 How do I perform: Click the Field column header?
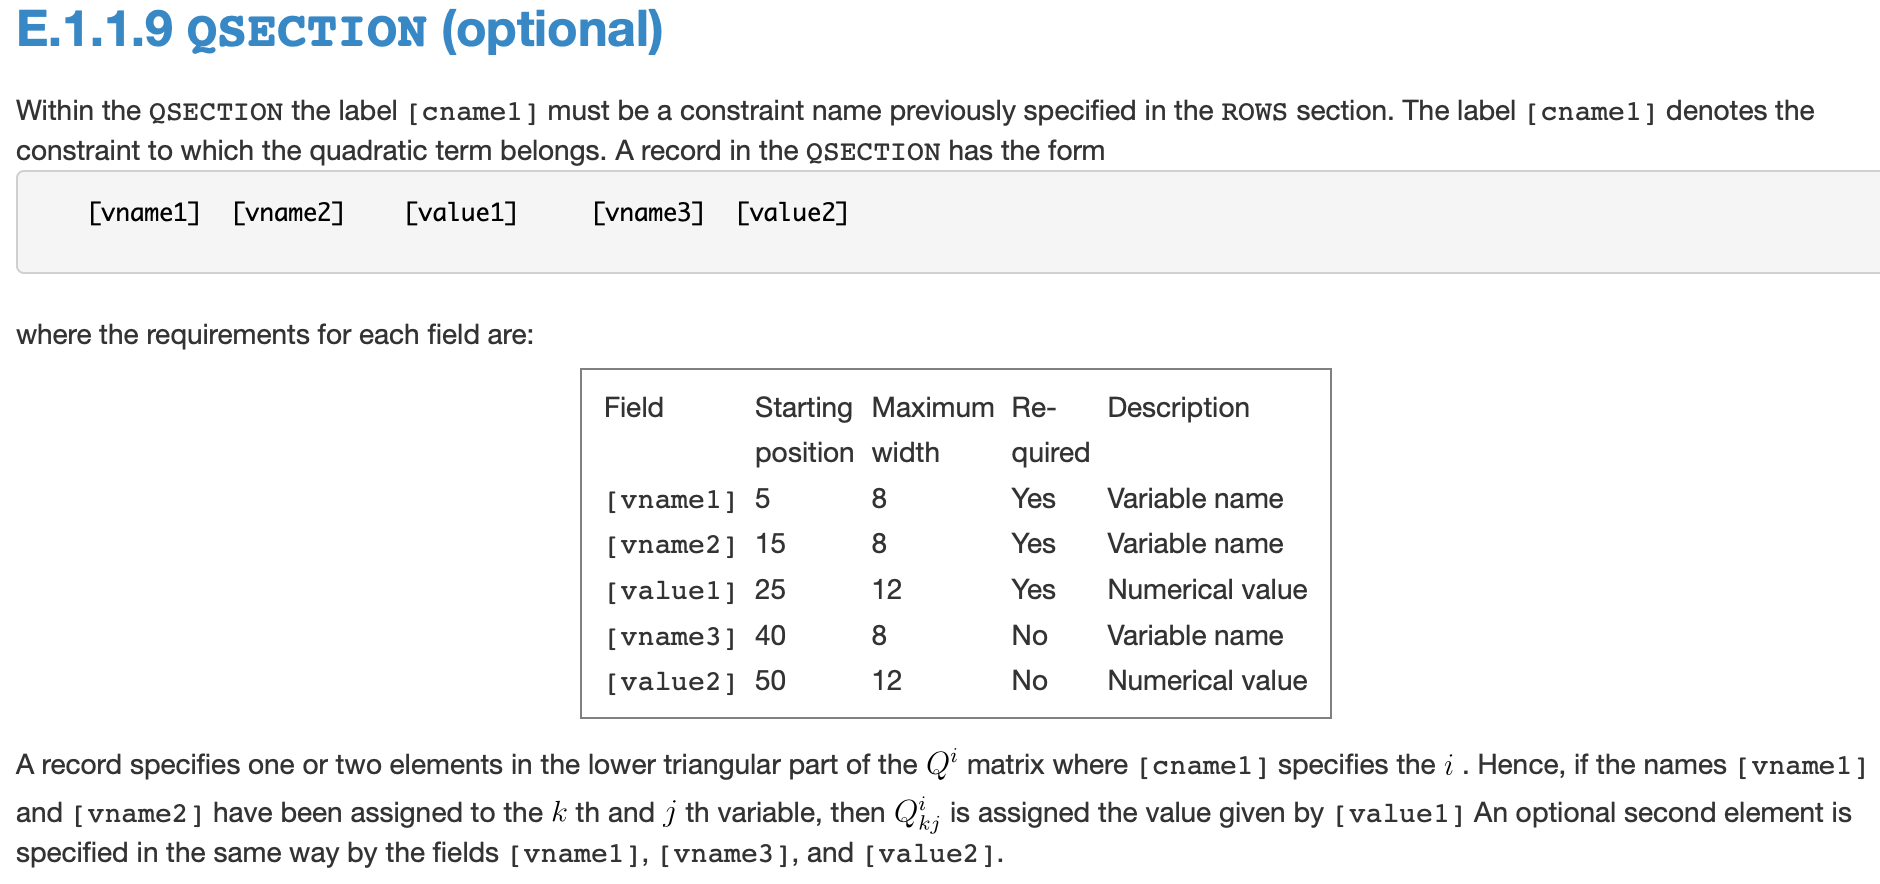[x=633, y=407]
